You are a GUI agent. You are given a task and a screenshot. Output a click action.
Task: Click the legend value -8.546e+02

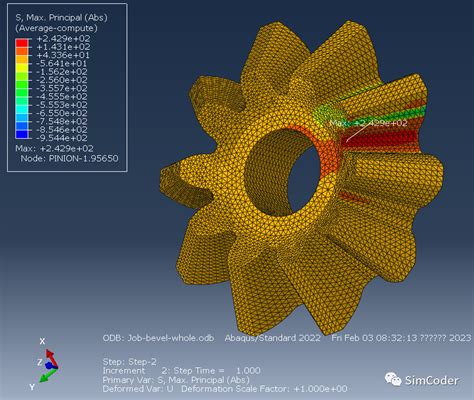[x=62, y=130]
